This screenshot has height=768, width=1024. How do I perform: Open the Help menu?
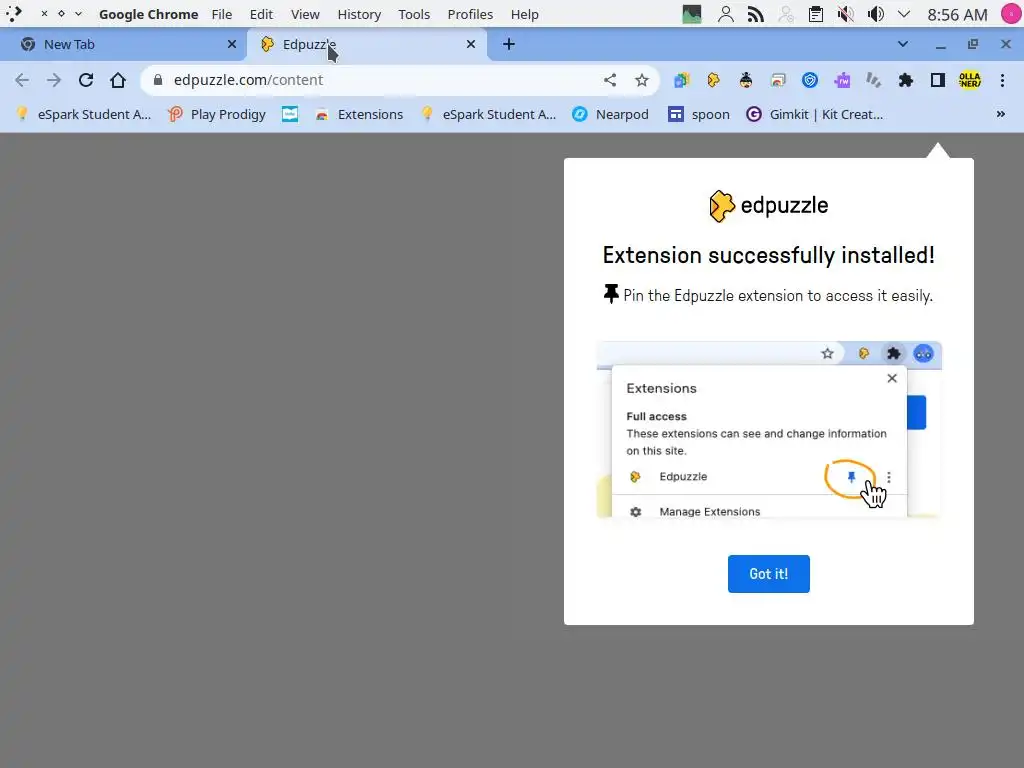pyautogui.click(x=524, y=14)
